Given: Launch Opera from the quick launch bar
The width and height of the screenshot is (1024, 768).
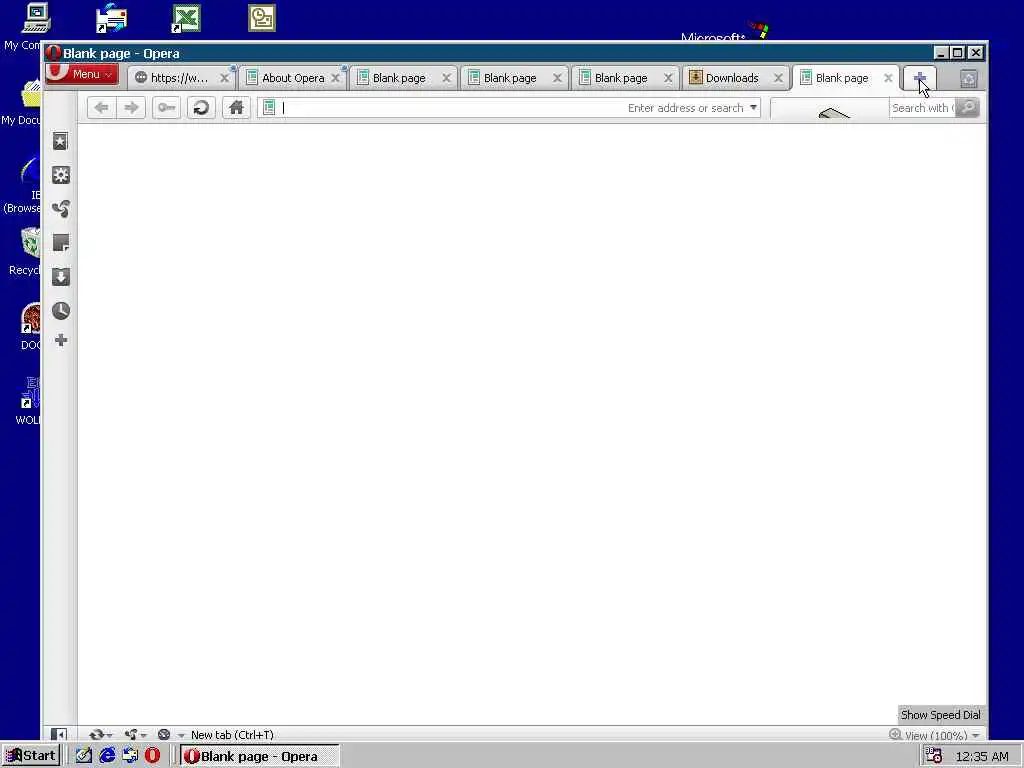Looking at the screenshot, I should coord(152,756).
